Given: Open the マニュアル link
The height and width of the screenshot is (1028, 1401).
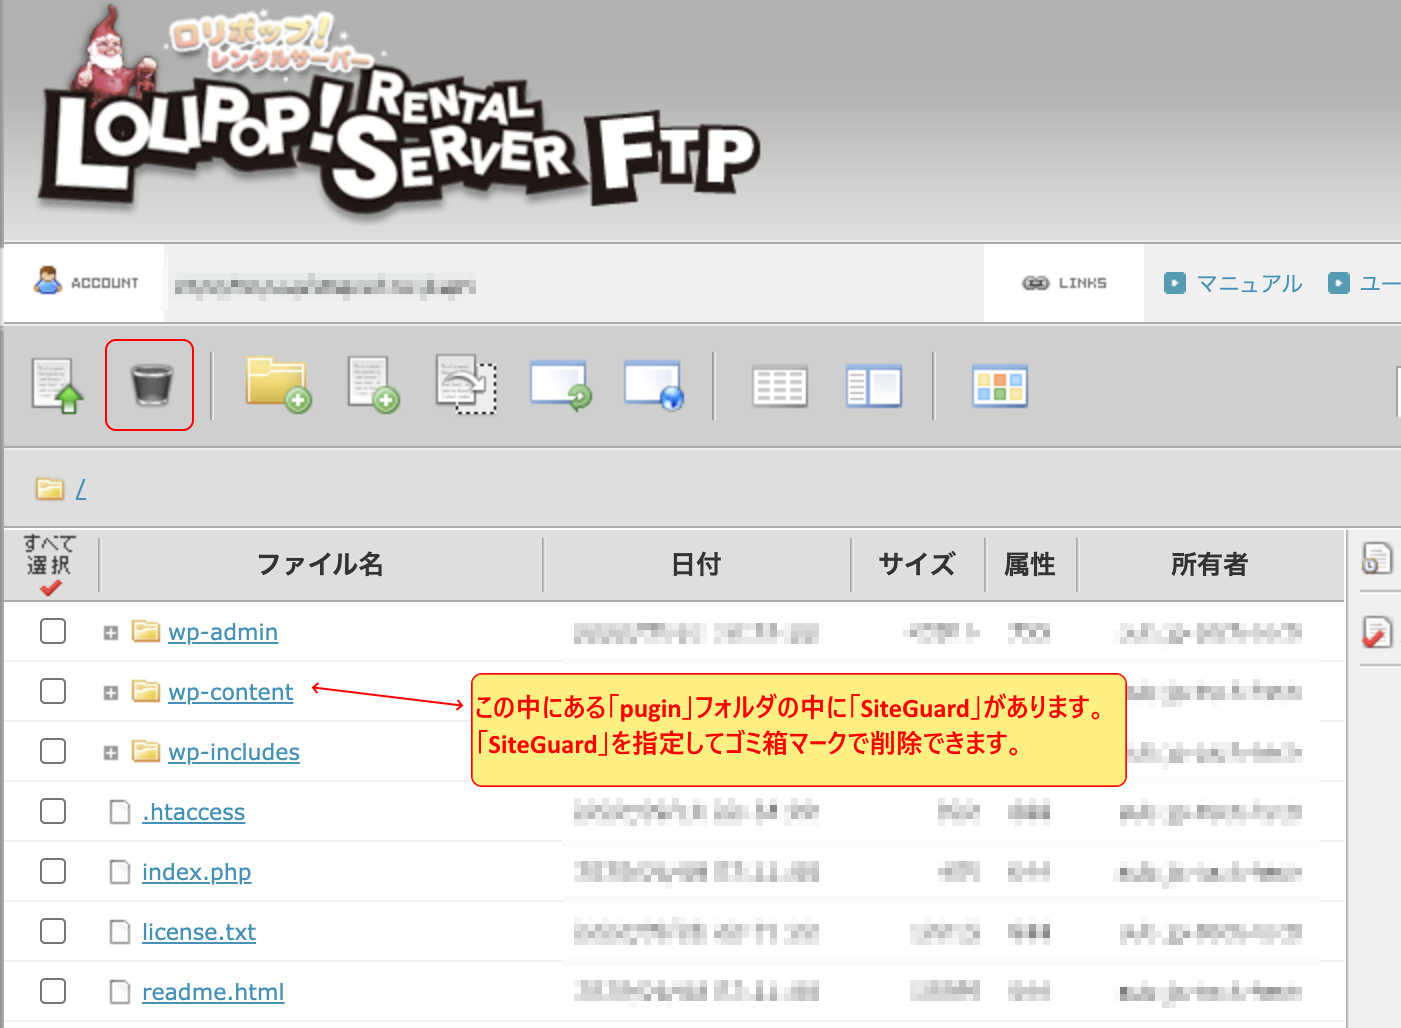Looking at the screenshot, I should [1249, 283].
